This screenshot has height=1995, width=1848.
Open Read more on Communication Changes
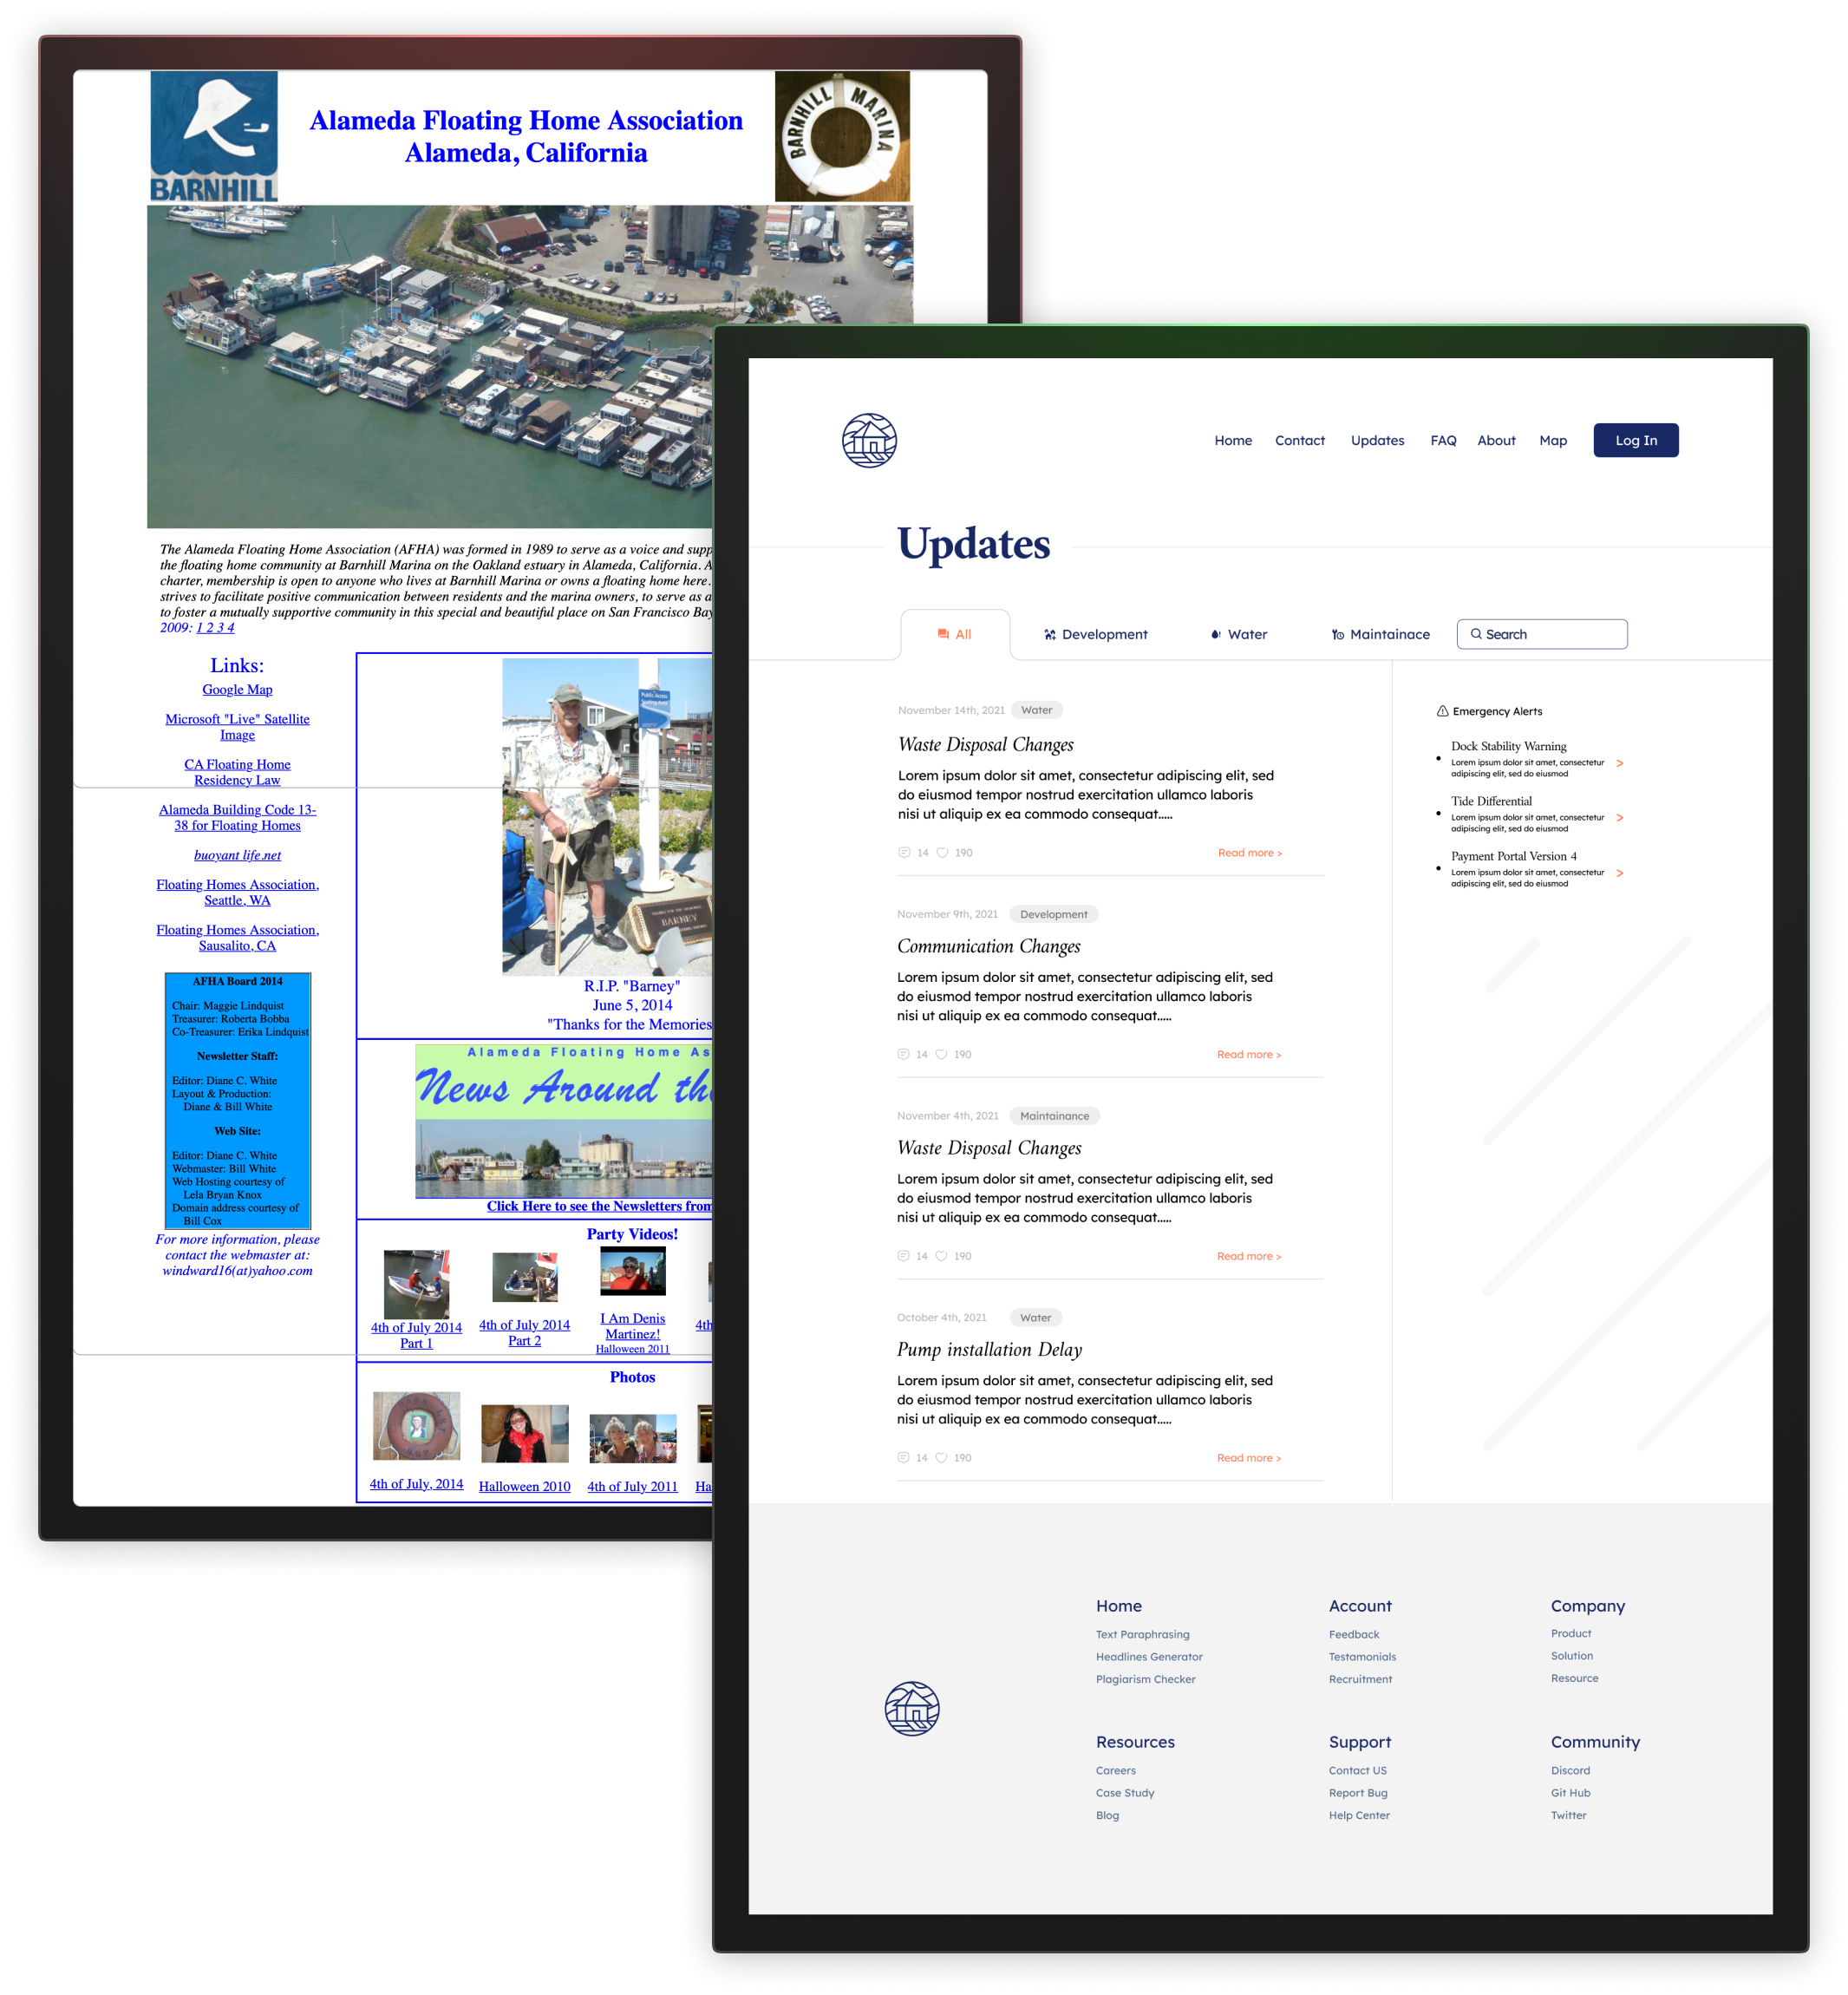pos(1247,1054)
